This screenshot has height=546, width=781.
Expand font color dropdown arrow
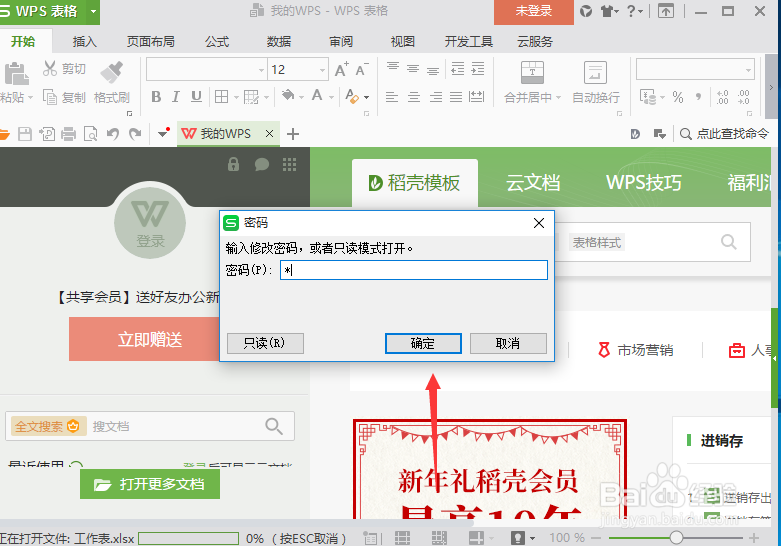331,97
